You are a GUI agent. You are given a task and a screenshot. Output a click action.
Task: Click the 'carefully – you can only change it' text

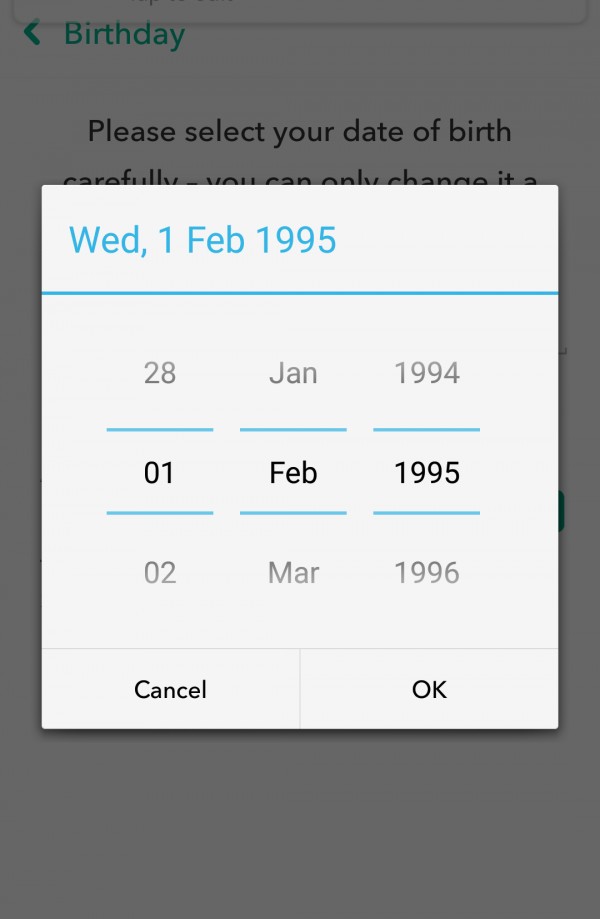point(300,179)
